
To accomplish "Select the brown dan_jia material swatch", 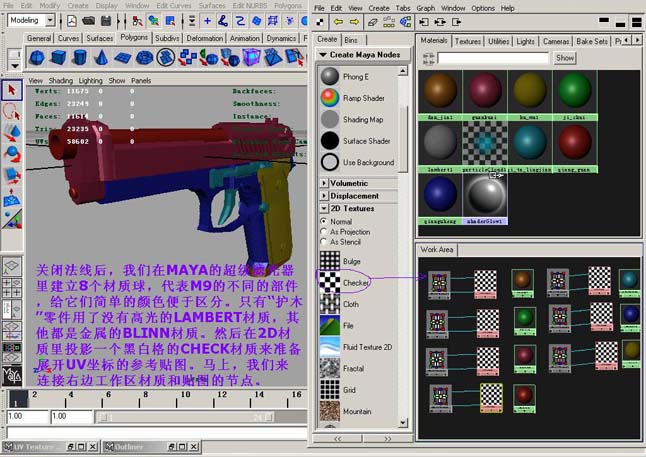I will (x=440, y=92).
